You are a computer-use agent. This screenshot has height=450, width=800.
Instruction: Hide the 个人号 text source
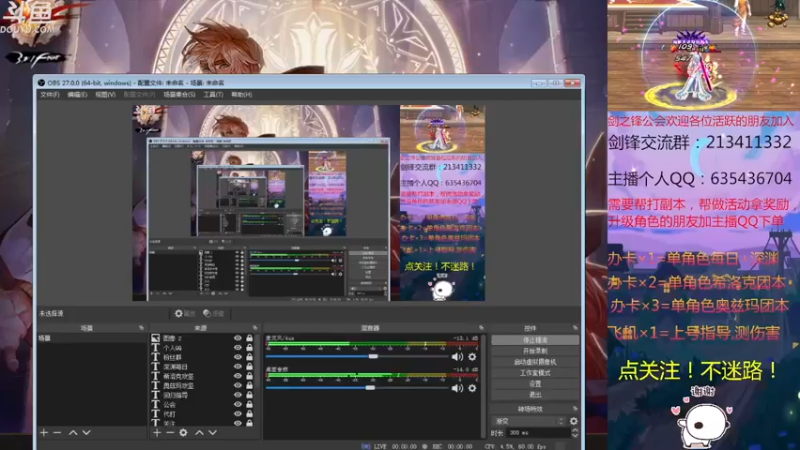238,347
